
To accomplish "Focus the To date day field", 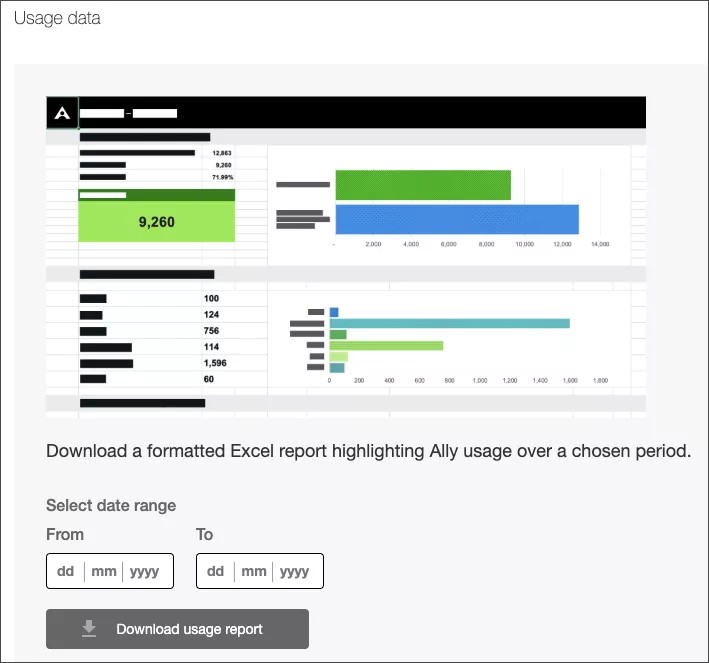I will tap(215, 572).
